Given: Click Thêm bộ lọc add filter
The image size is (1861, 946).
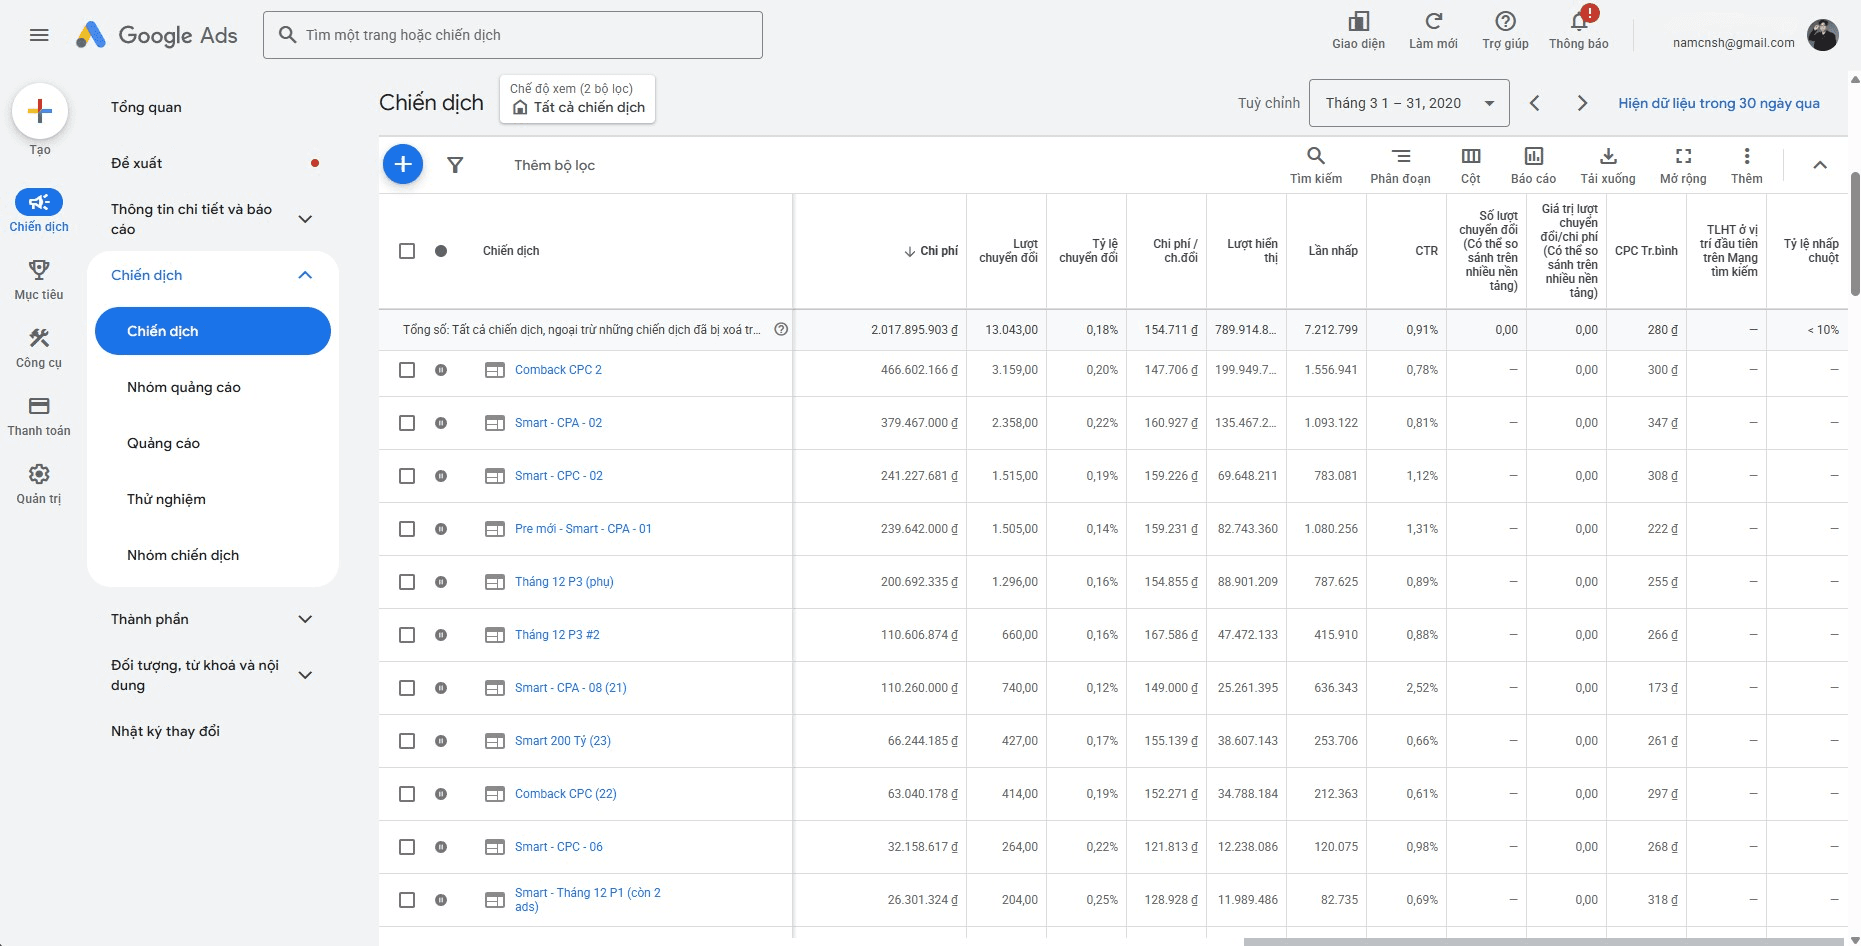Looking at the screenshot, I should pos(554,165).
